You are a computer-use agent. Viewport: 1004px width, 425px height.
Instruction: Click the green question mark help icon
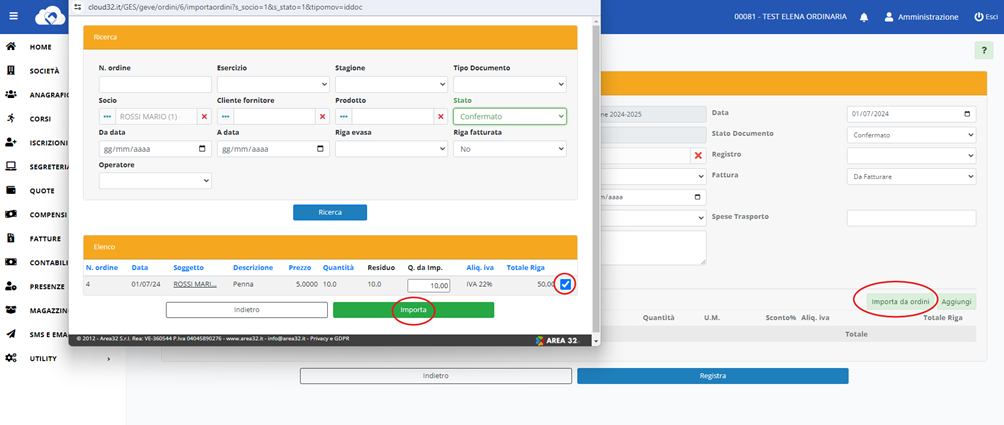pyautogui.click(x=984, y=52)
